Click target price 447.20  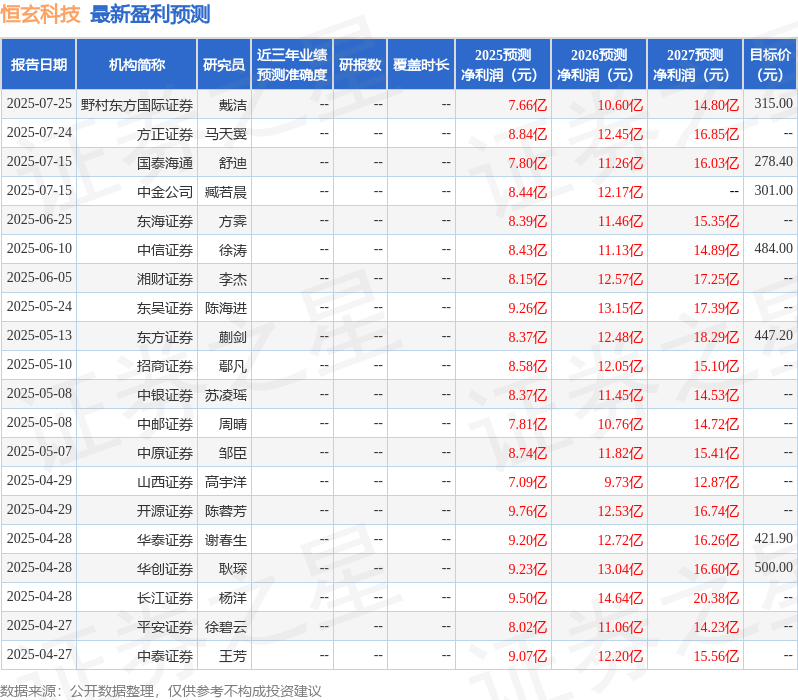pyautogui.click(x=774, y=335)
